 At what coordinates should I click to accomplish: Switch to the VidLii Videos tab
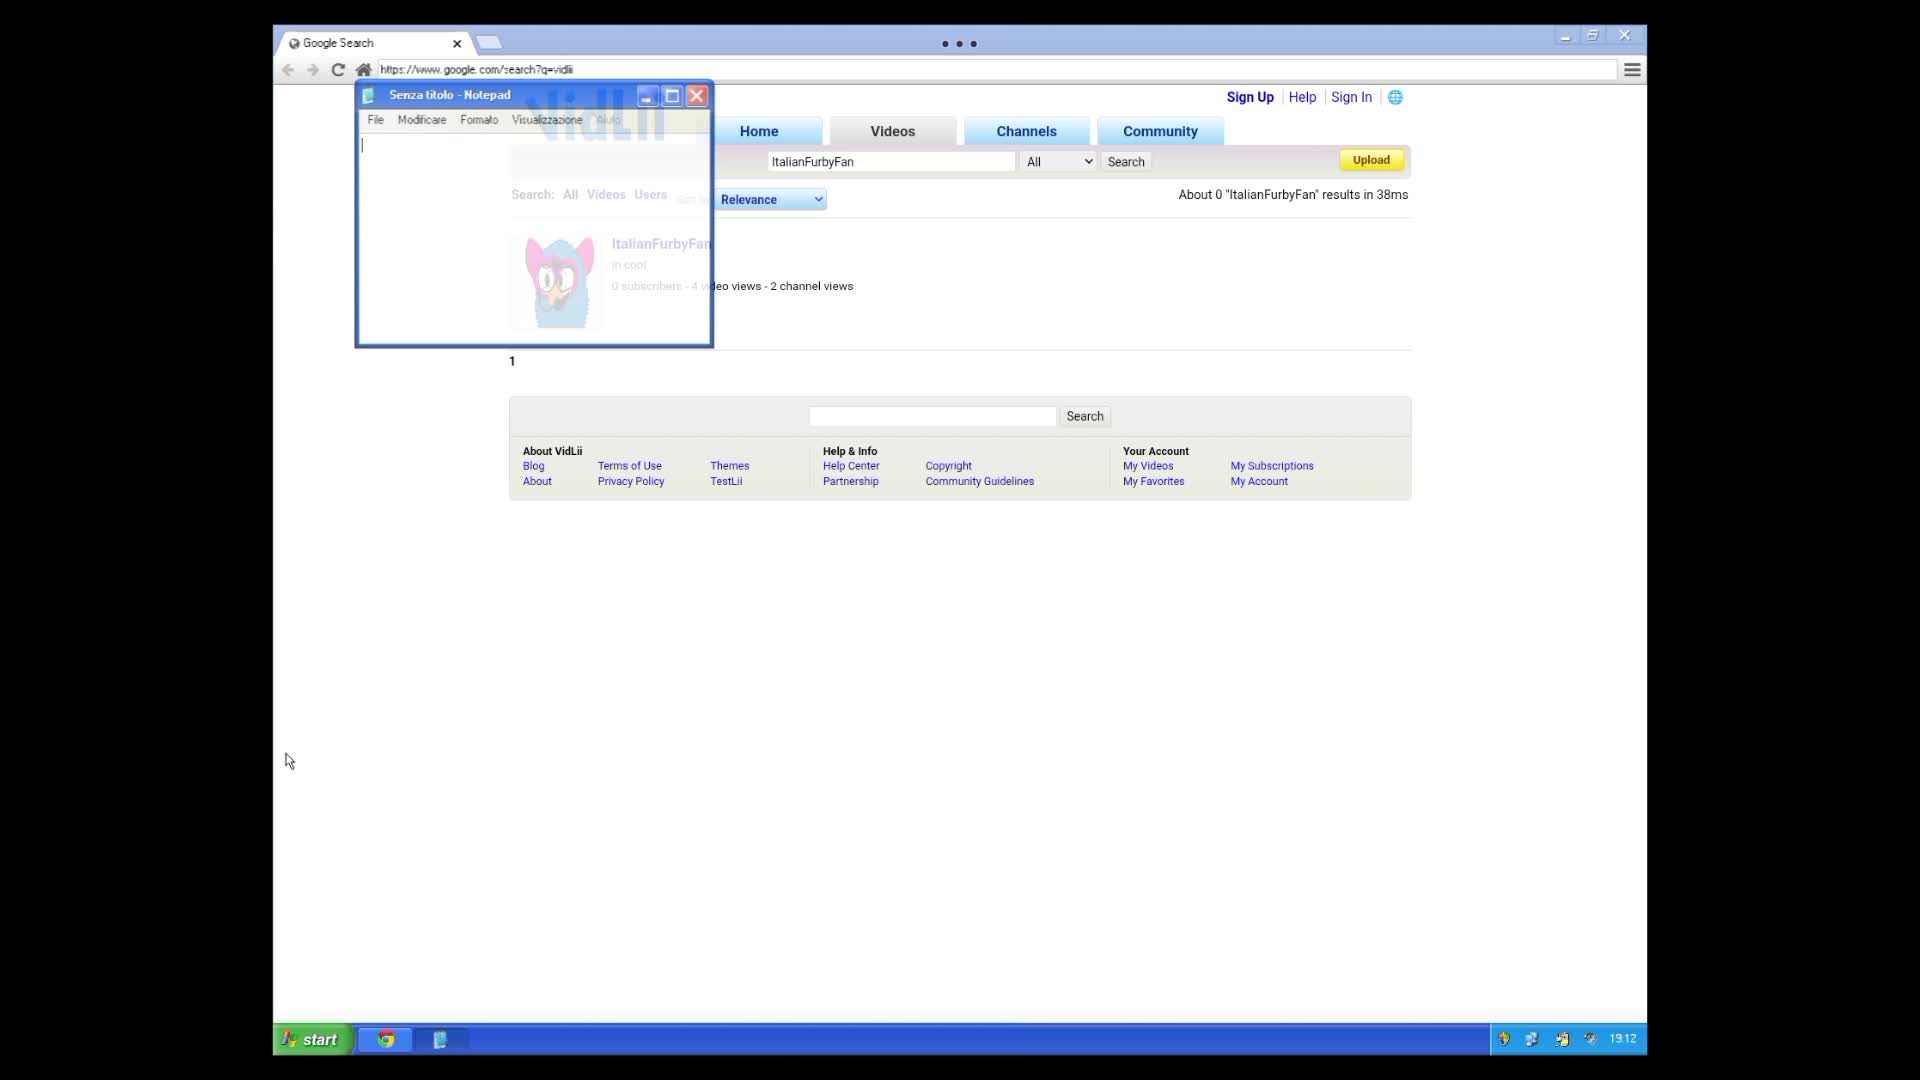click(x=893, y=131)
